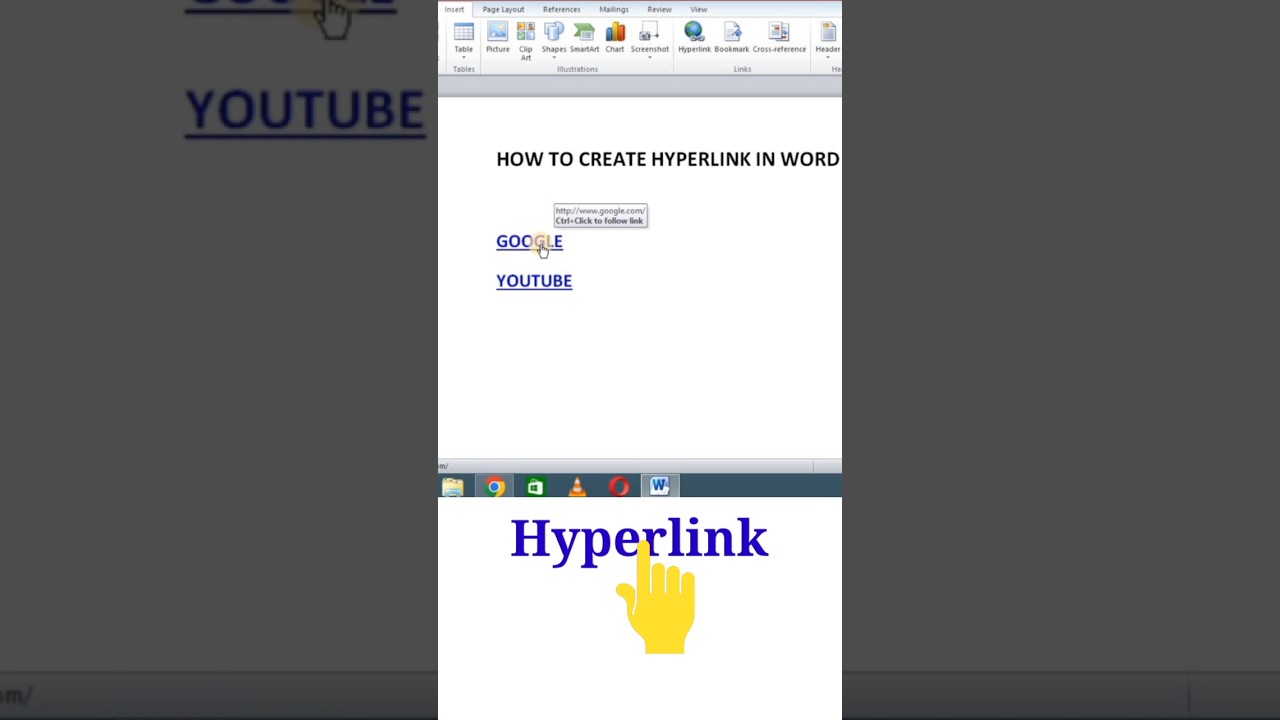Launch the Windows Store taskbar icon
Screen dimensions: 1280x720
535,487
